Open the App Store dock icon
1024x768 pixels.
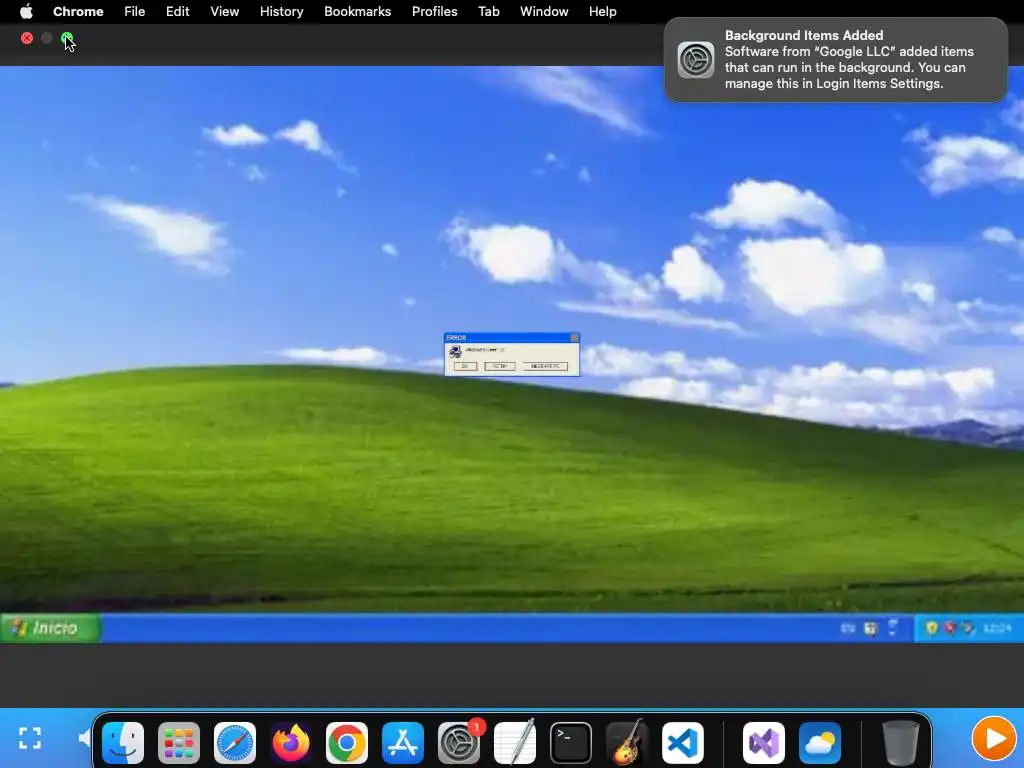(402, 743)
